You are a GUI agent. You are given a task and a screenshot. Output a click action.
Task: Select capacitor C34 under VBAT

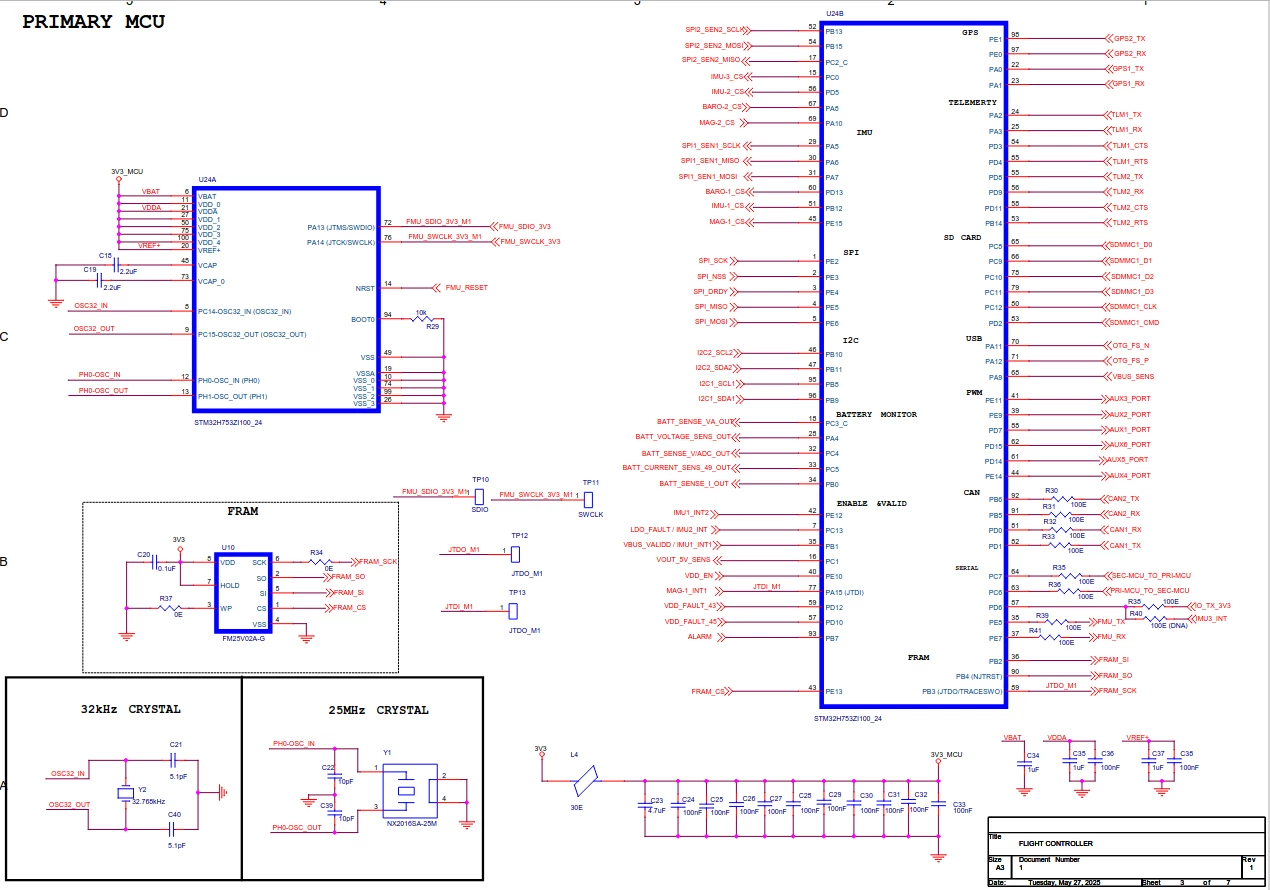1025,762
